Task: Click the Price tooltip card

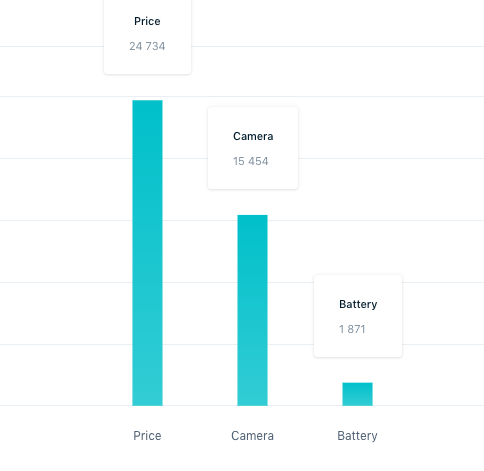Action: point(147,35)
